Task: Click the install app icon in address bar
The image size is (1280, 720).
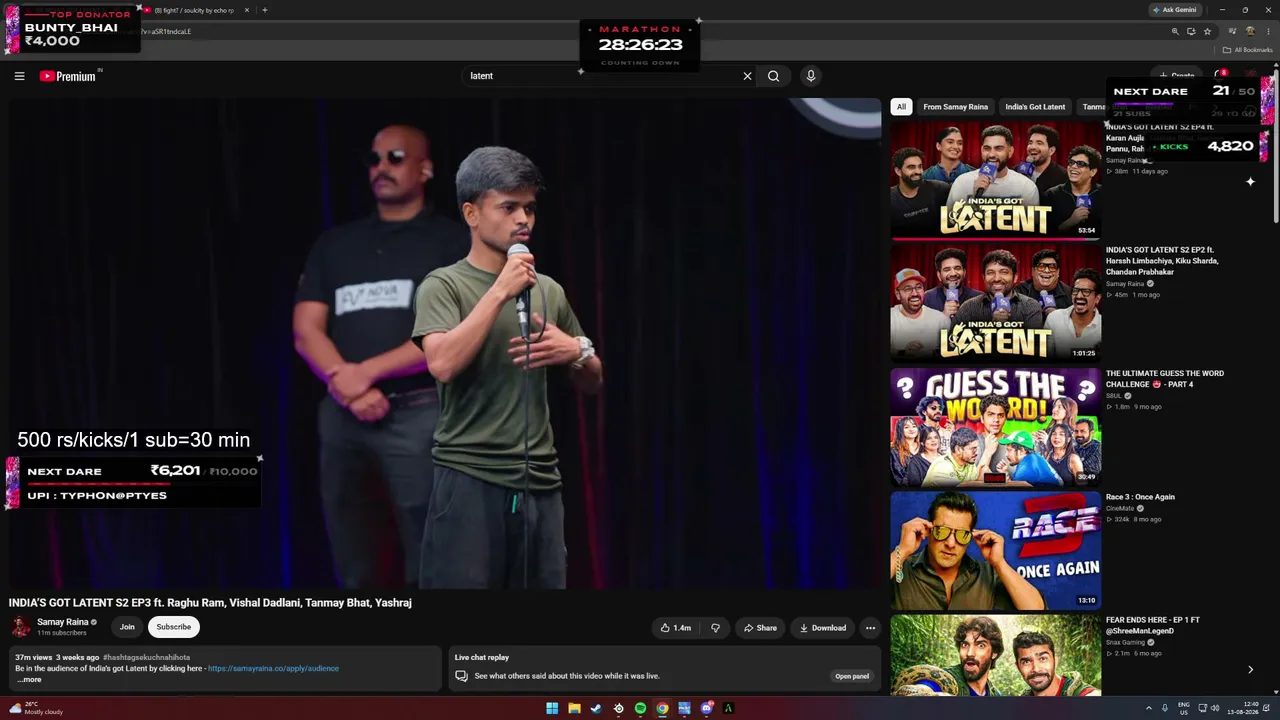Action: [x=1191, y=31]
